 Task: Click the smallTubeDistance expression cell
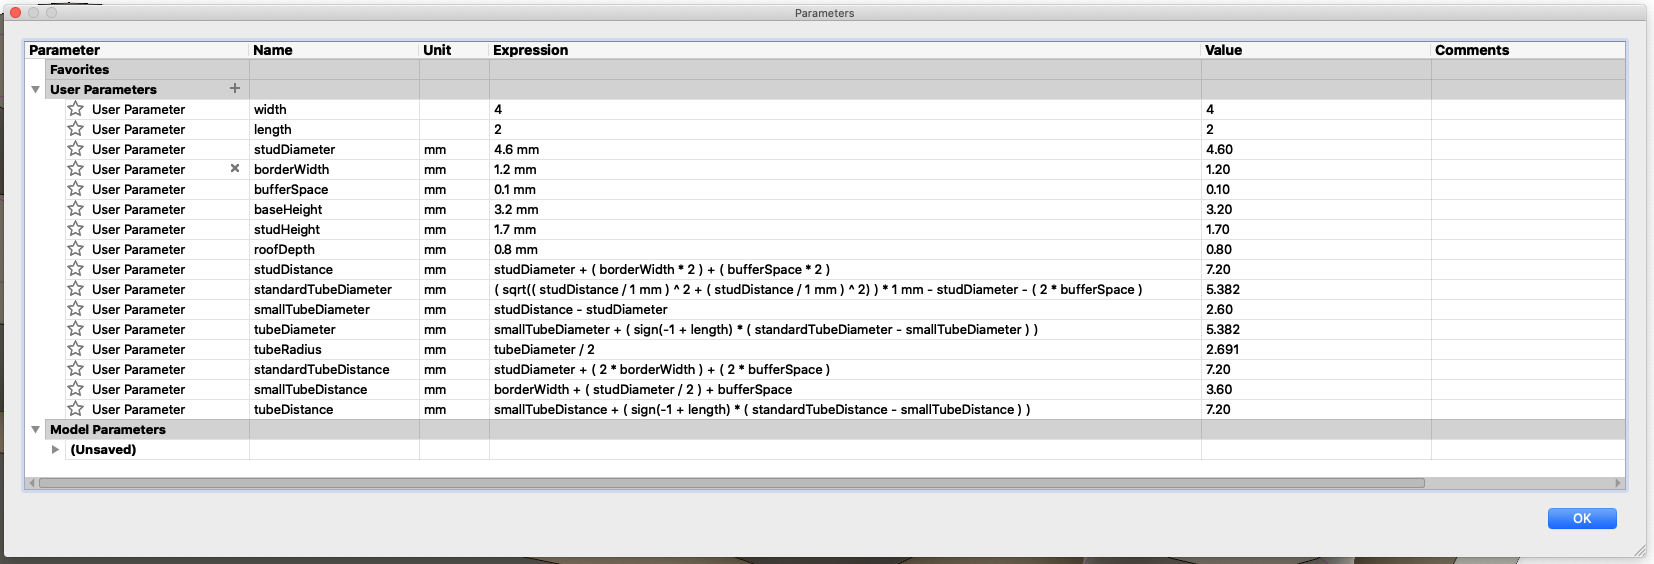(845, 389)
